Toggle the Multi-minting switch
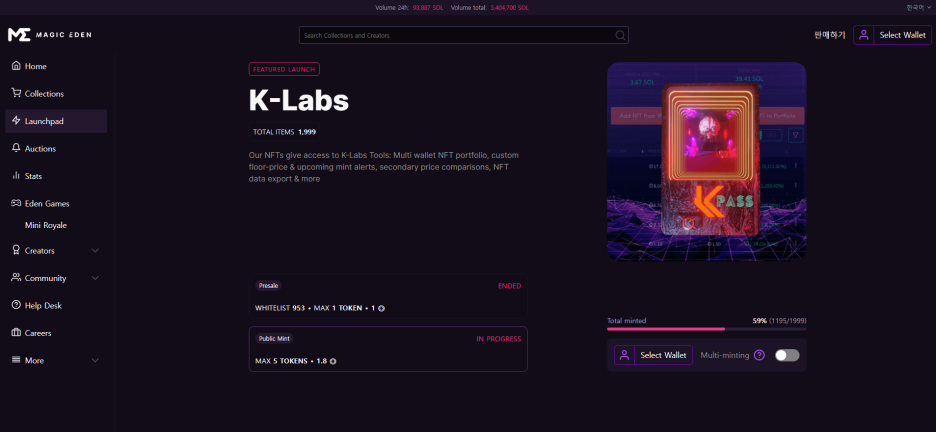 pyautogui.click(x=787, y=355)
